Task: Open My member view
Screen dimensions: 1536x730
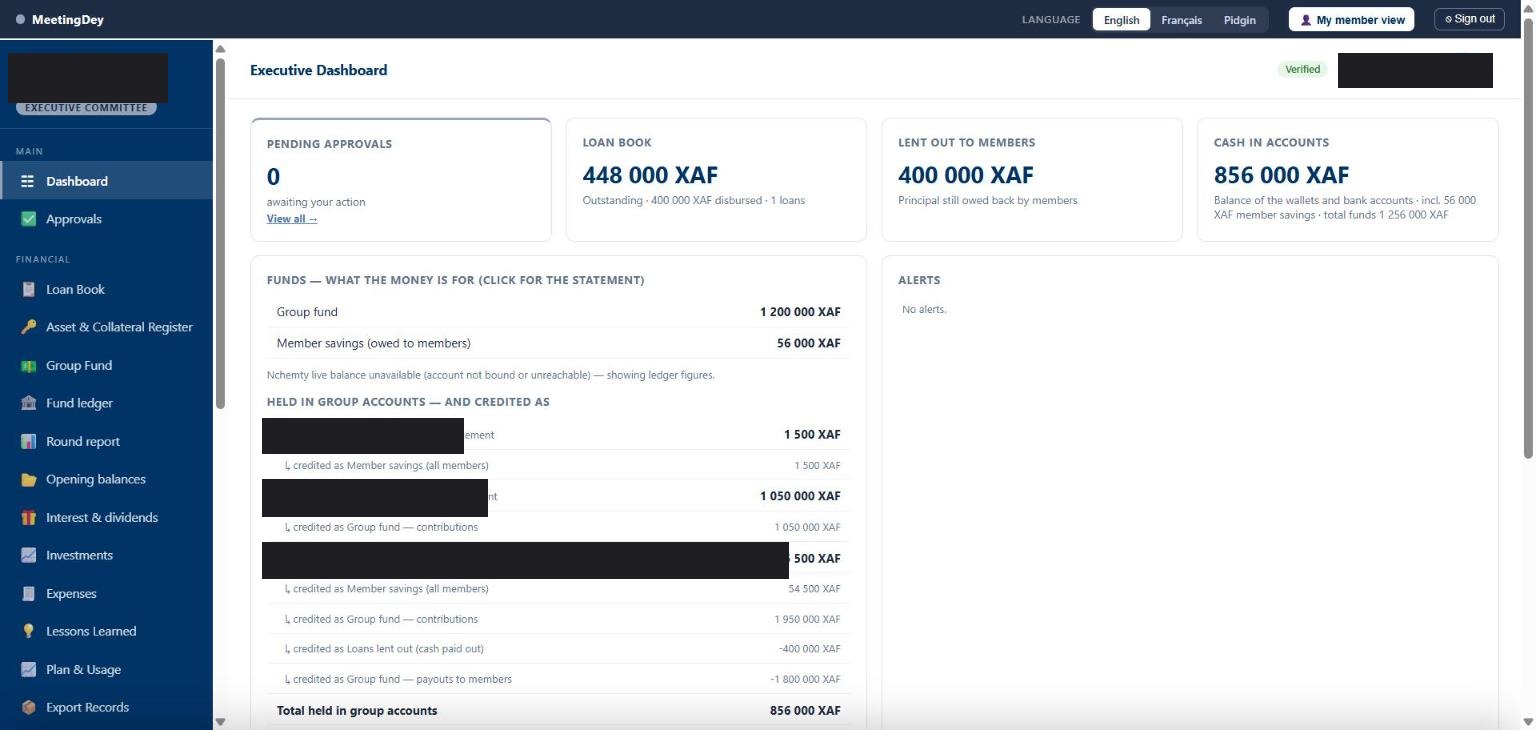Action: pos(1351,19)
